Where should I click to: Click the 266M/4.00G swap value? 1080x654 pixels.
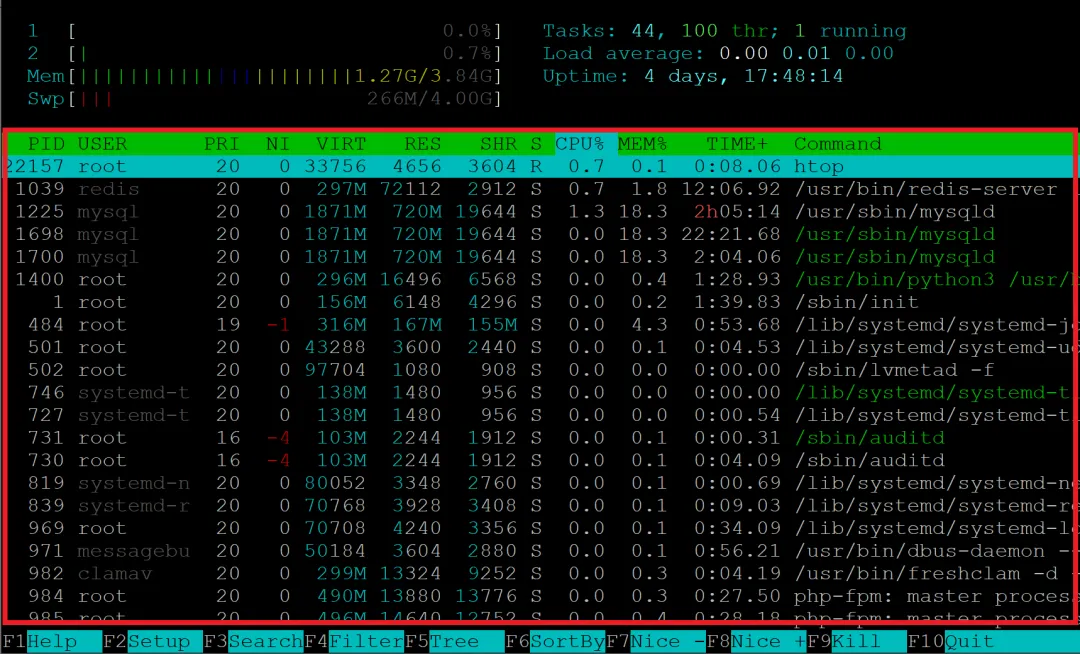[430, 99]
